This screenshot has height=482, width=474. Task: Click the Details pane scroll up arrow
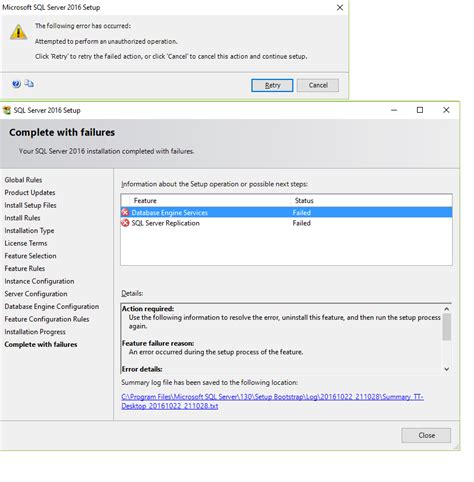[x=447, y=309]
